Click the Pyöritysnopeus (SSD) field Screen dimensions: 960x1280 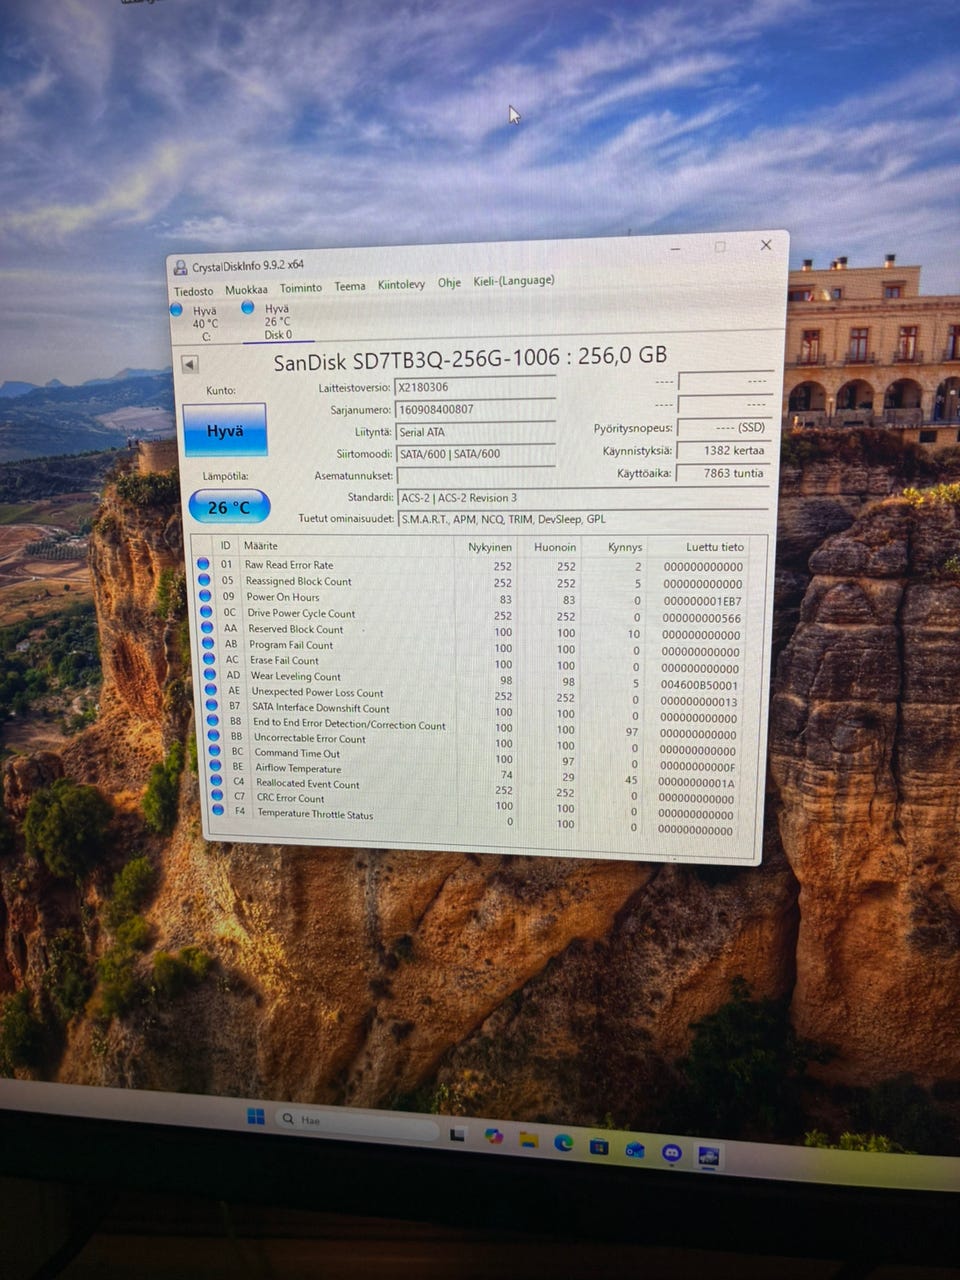point(722,428)
